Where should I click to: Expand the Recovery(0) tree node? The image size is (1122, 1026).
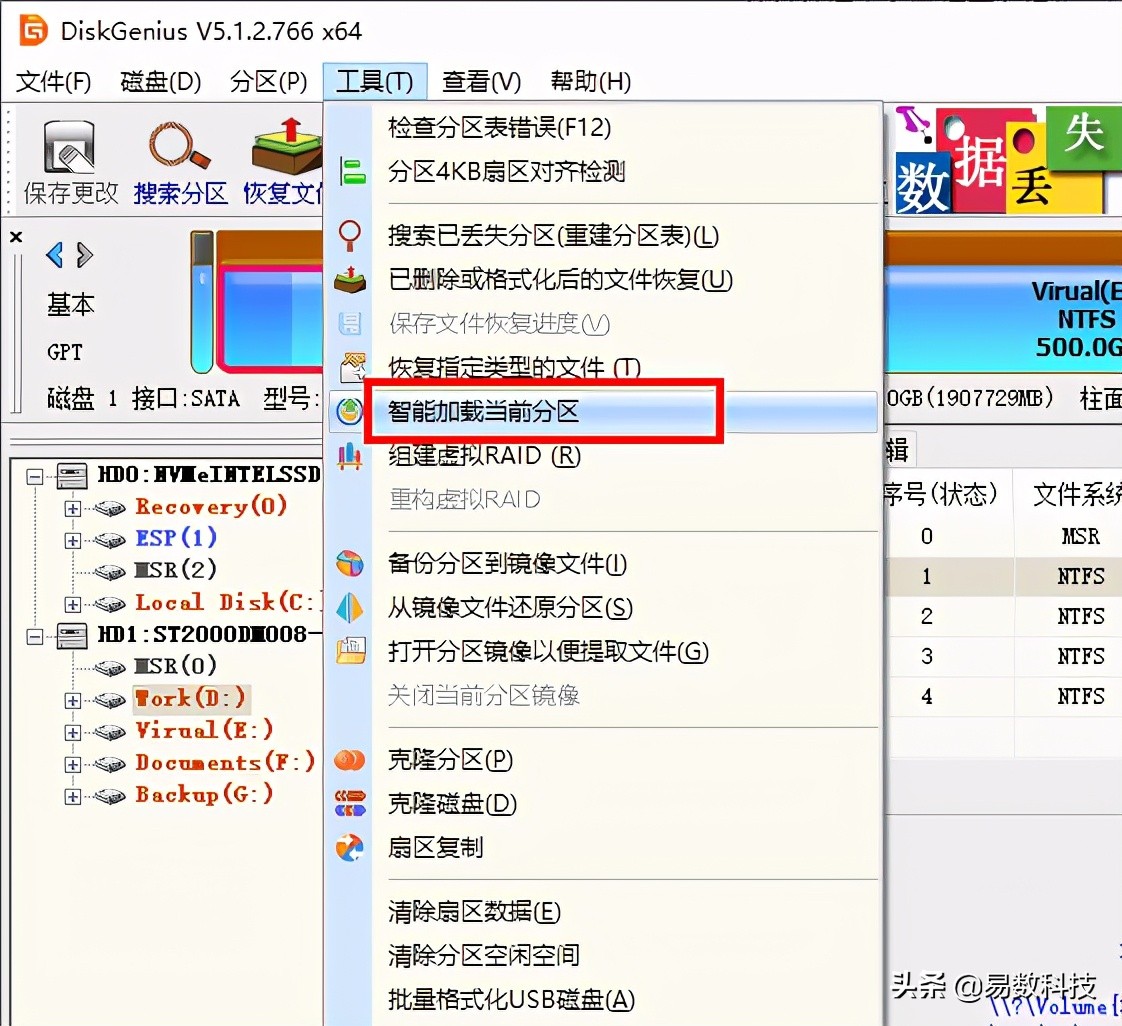click(x=71, y=507)
